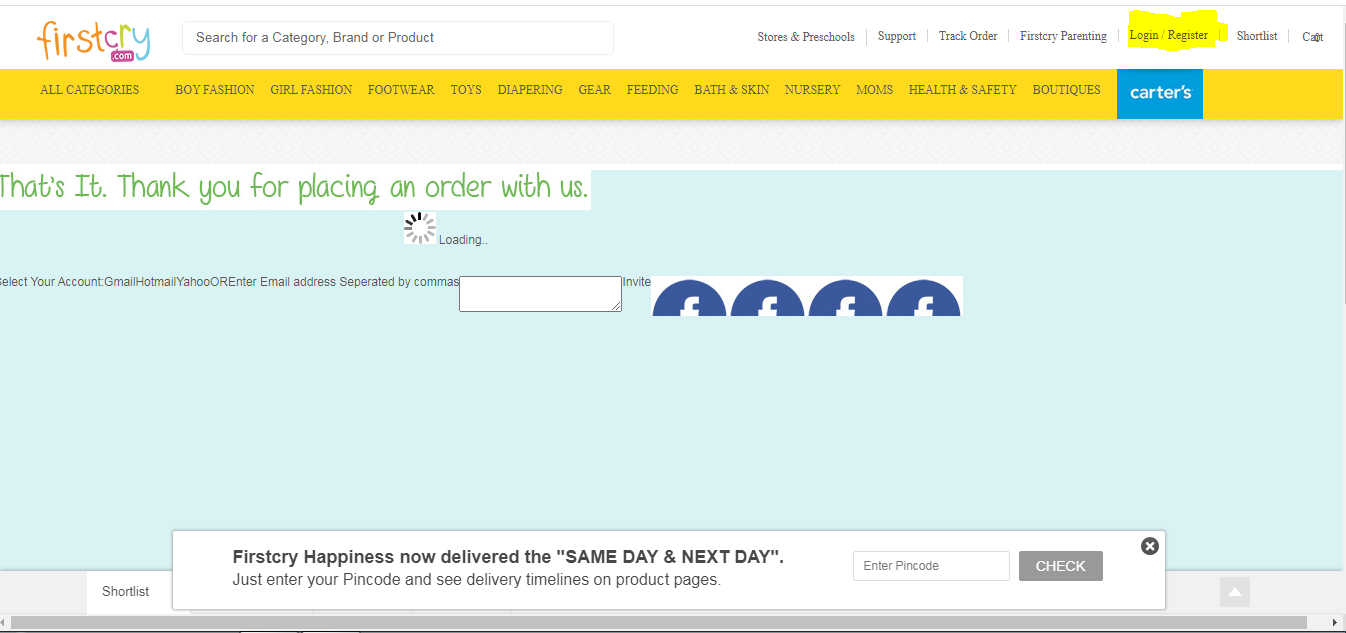
Task: Click the Enter Pincode field
Action: [x=931, y=566]
